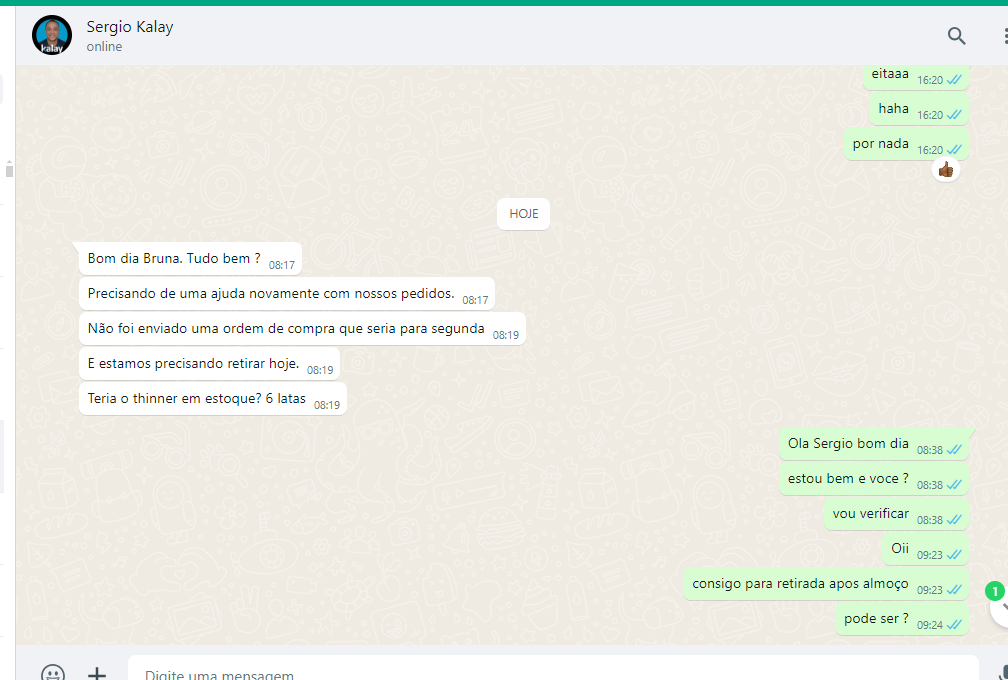Click the "vou verificar" sent message

point(870,514)
